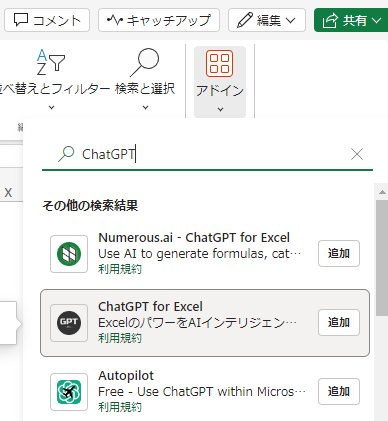Open キャッチアップ

159,20
